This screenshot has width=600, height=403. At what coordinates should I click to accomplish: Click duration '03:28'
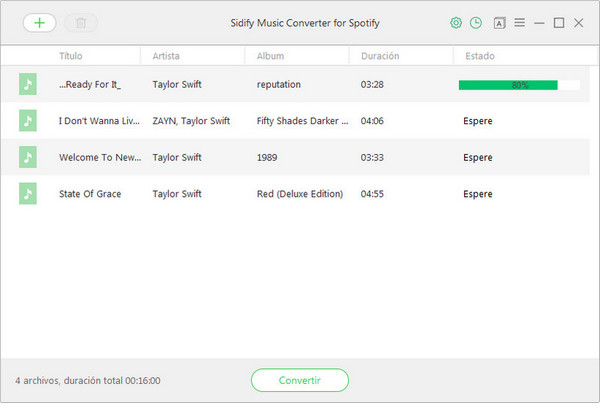click(372, 84)
